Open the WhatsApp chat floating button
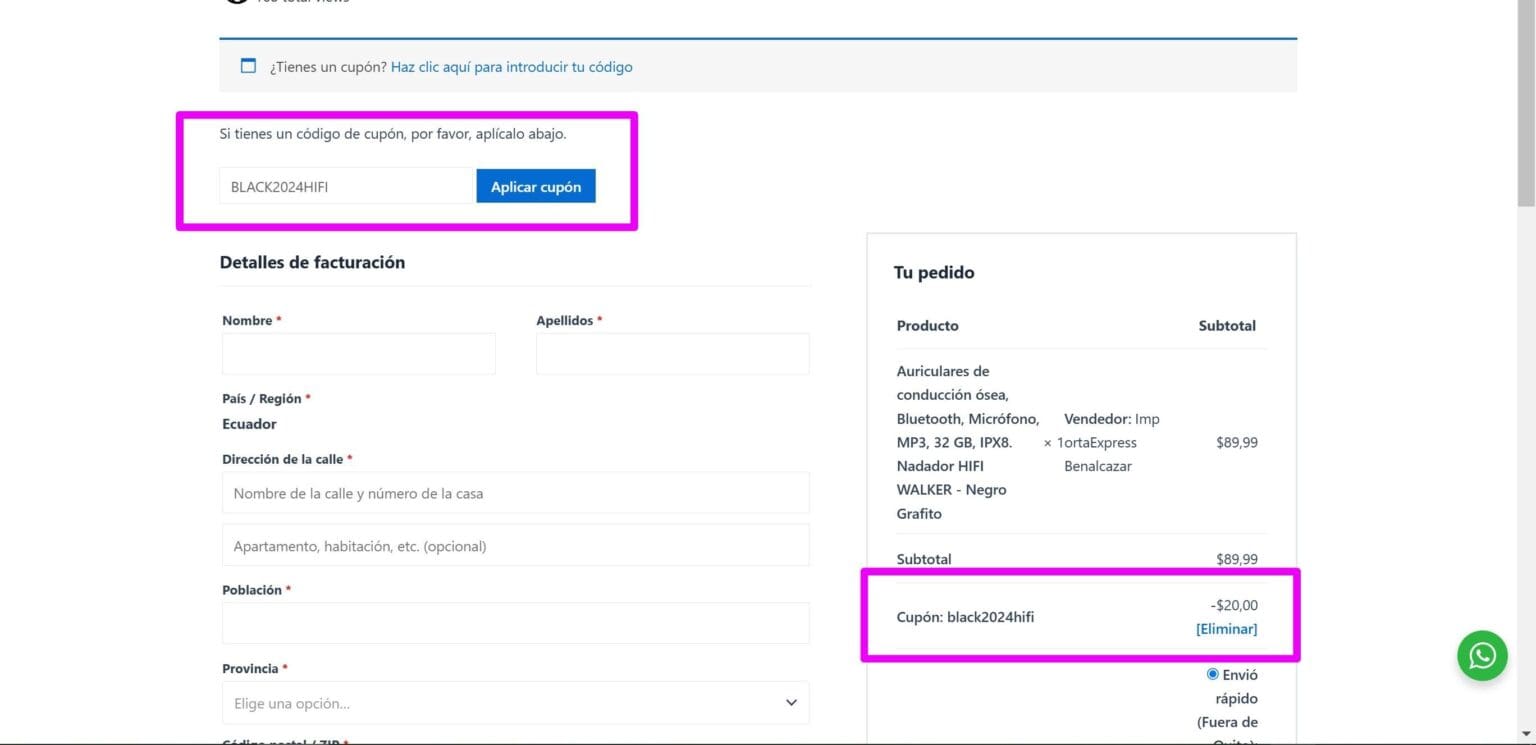The width and height of the screenshot is (1536, 745). click(1482, 655)
